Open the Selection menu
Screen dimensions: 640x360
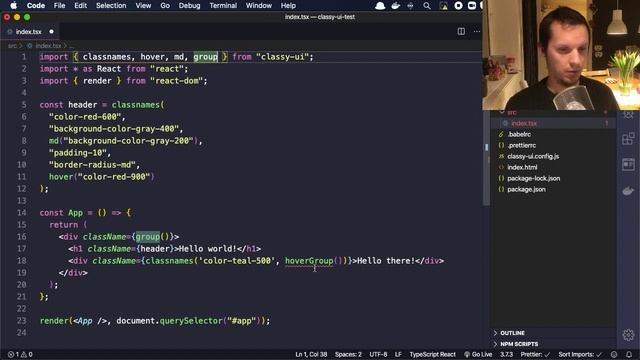(111, 6)
